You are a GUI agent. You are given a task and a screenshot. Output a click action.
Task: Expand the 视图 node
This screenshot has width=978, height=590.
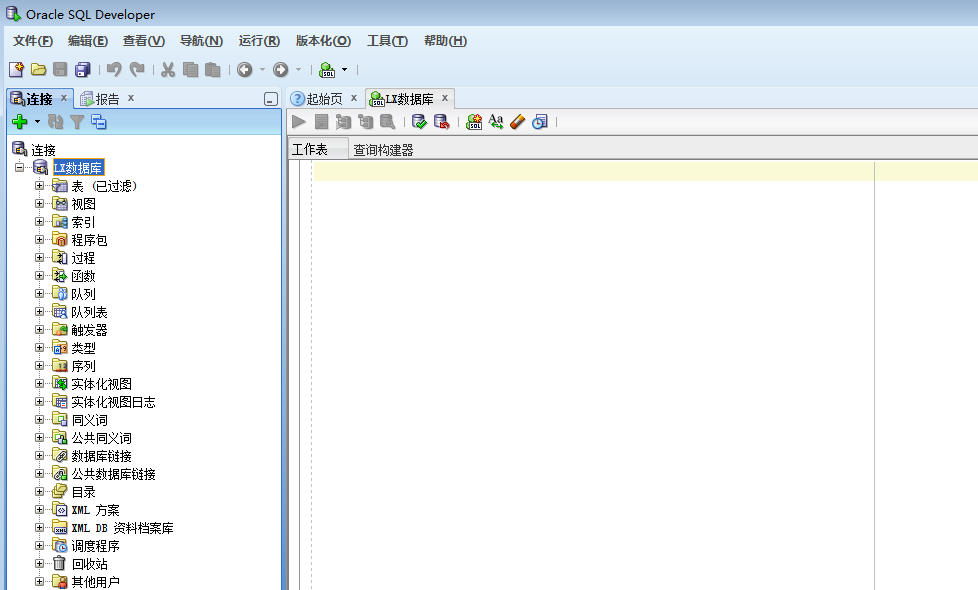coord(39,203)
